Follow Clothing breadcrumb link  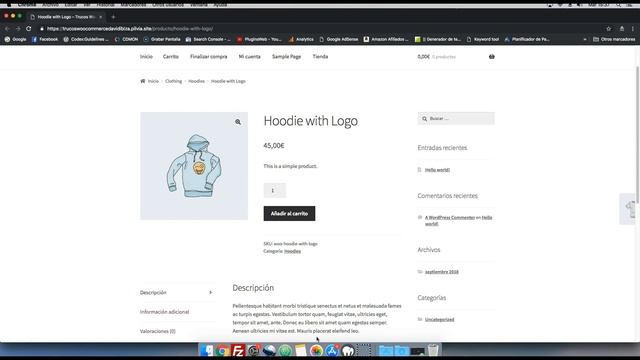click(173, 81)
